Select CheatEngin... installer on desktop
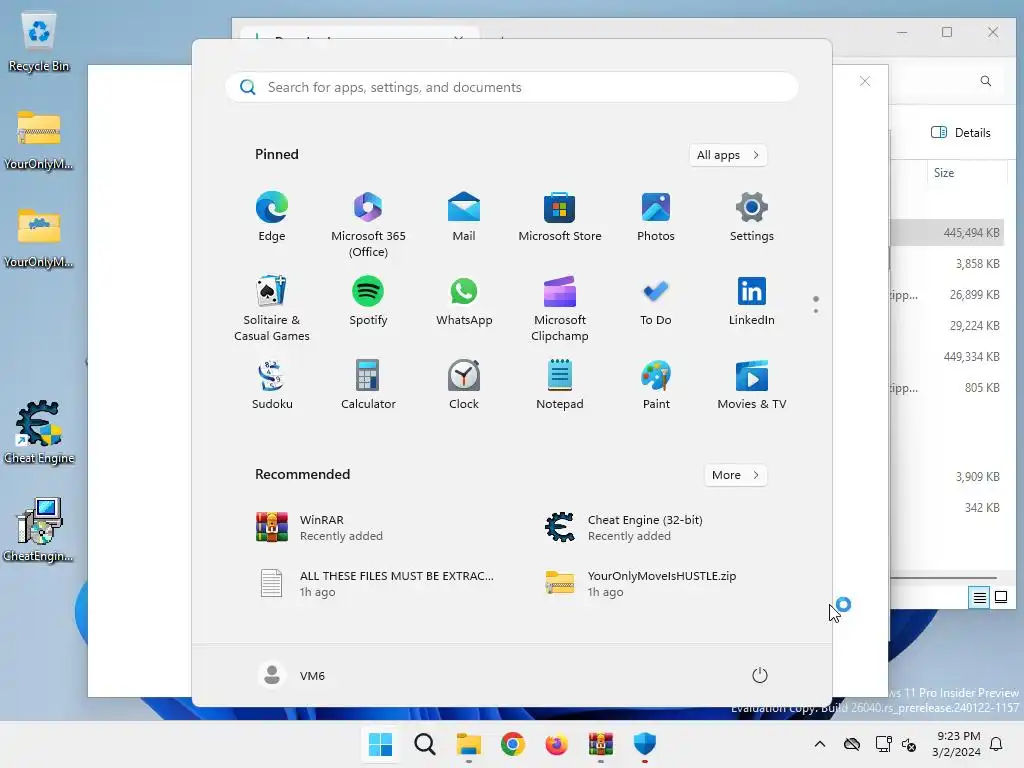Viewport: 1024px width, 768px height. [x=39, y=530]
